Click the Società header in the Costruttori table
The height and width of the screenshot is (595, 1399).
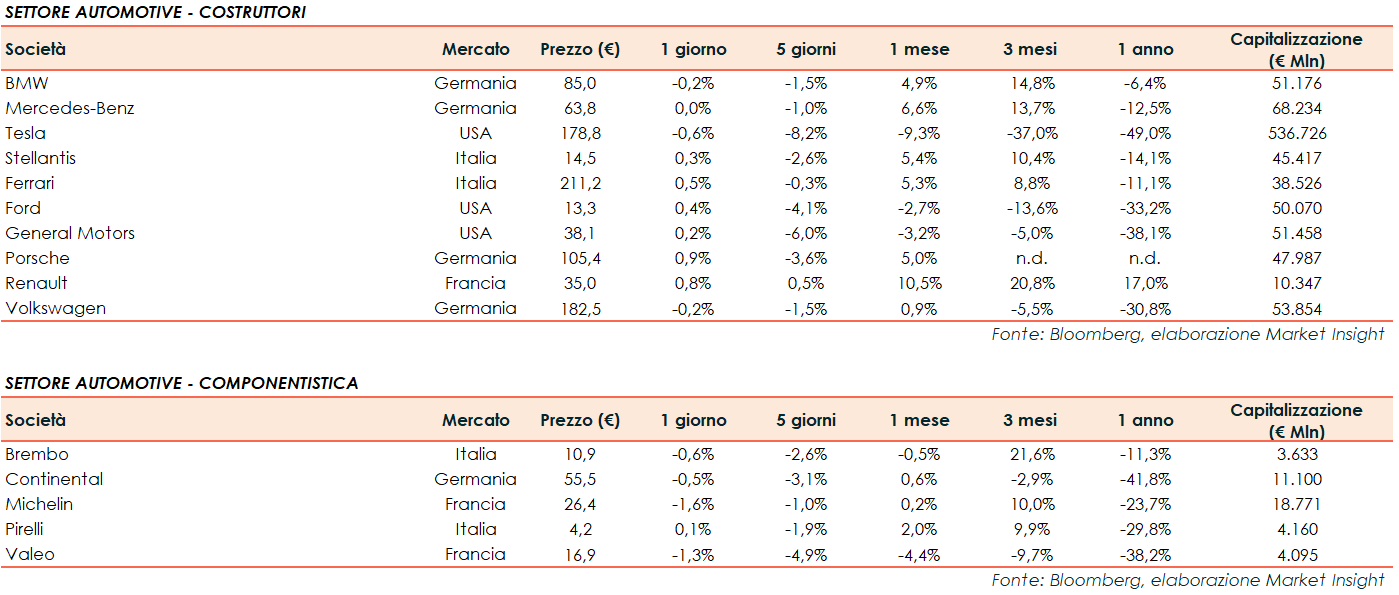(x=36, y=49)
